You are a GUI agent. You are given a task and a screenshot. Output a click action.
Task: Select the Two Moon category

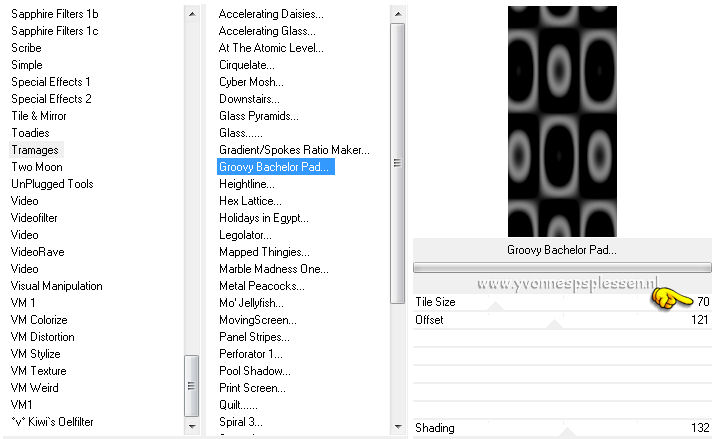tap(37, 167)
